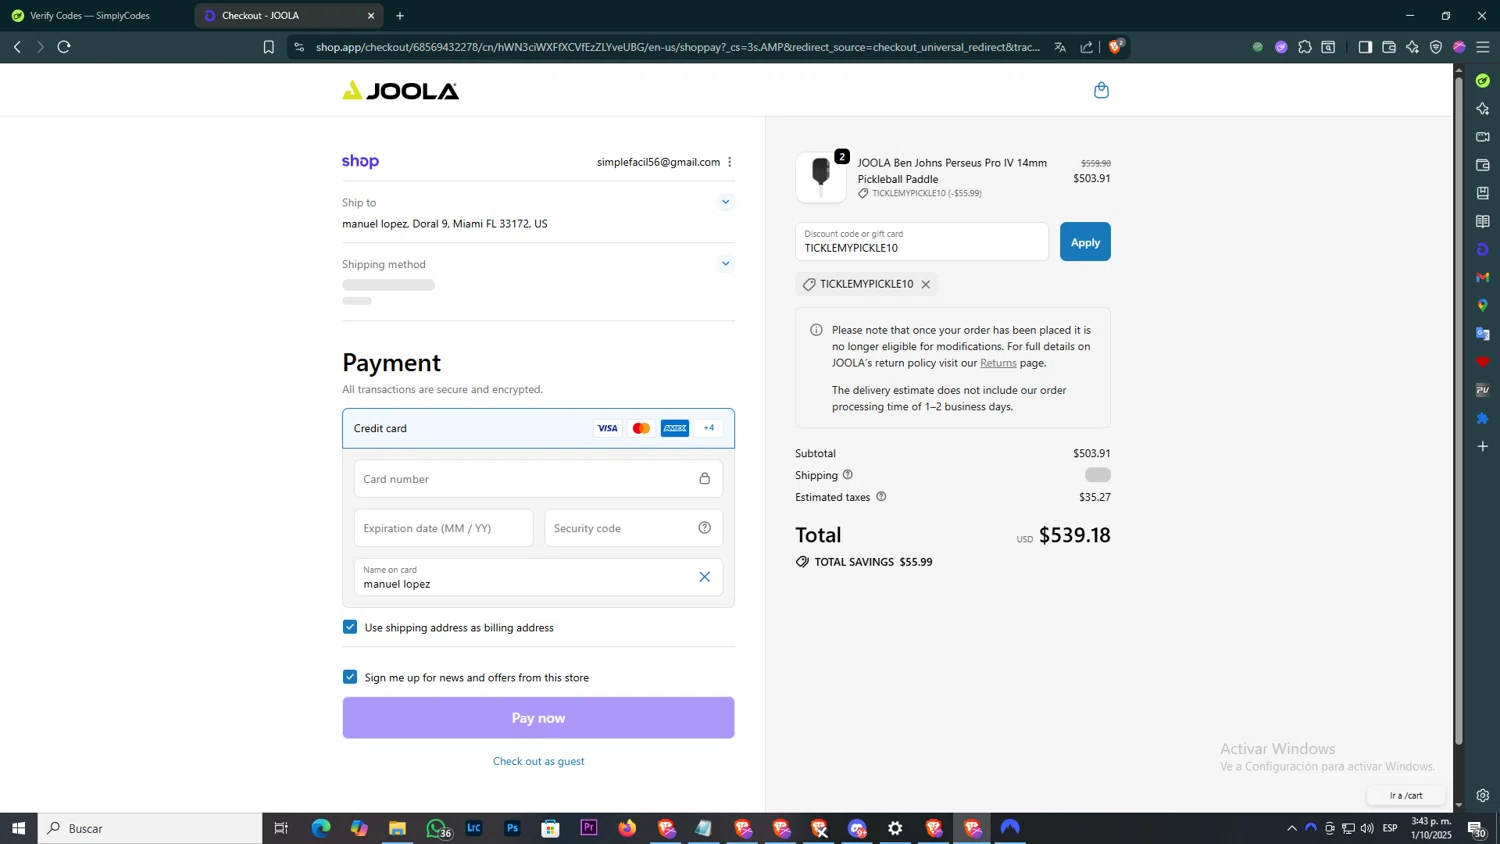Image resolution: width=1500 pixels, height=844 pixels.
Task: Open Gmail in the sidebar
Action: (x=1483, y=277)
